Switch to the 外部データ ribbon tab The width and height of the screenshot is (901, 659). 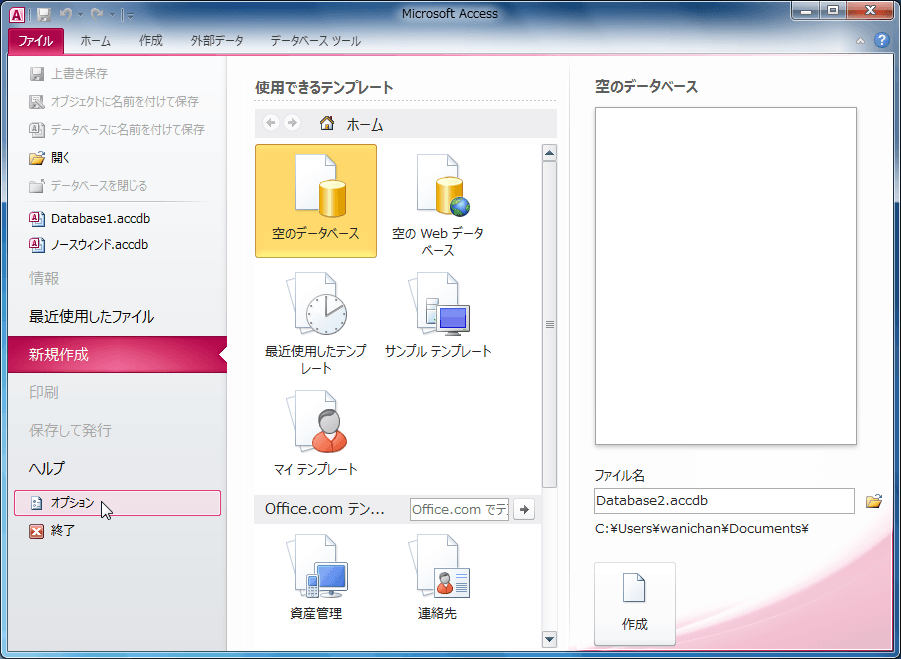coord(217,41)
